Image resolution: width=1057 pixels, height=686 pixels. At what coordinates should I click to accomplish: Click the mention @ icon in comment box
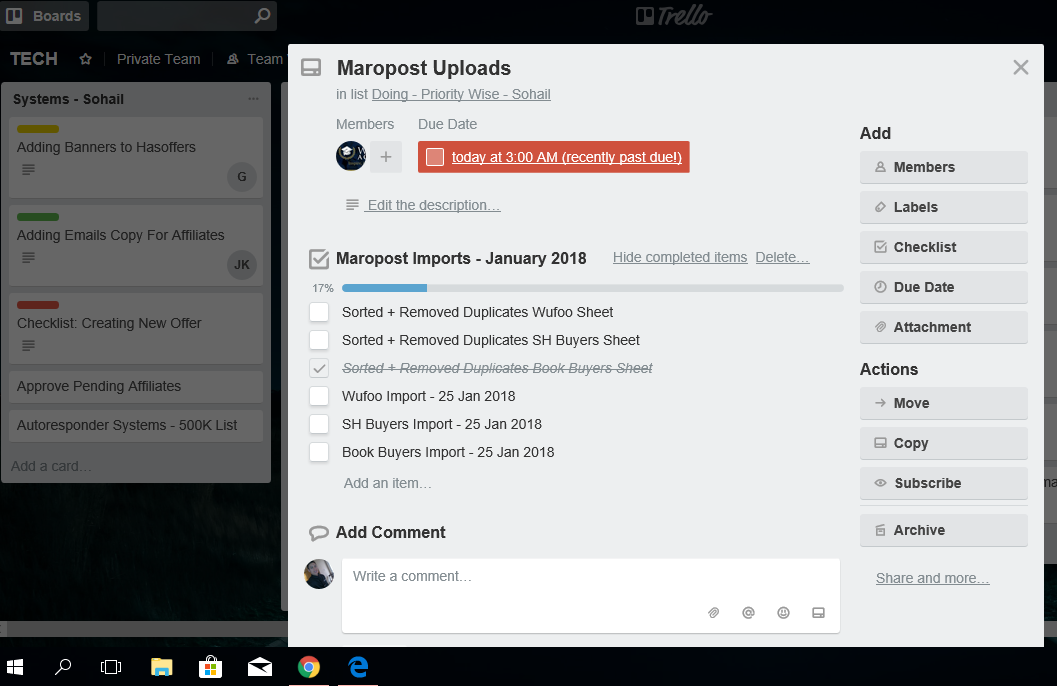click(x=748, y=613)
